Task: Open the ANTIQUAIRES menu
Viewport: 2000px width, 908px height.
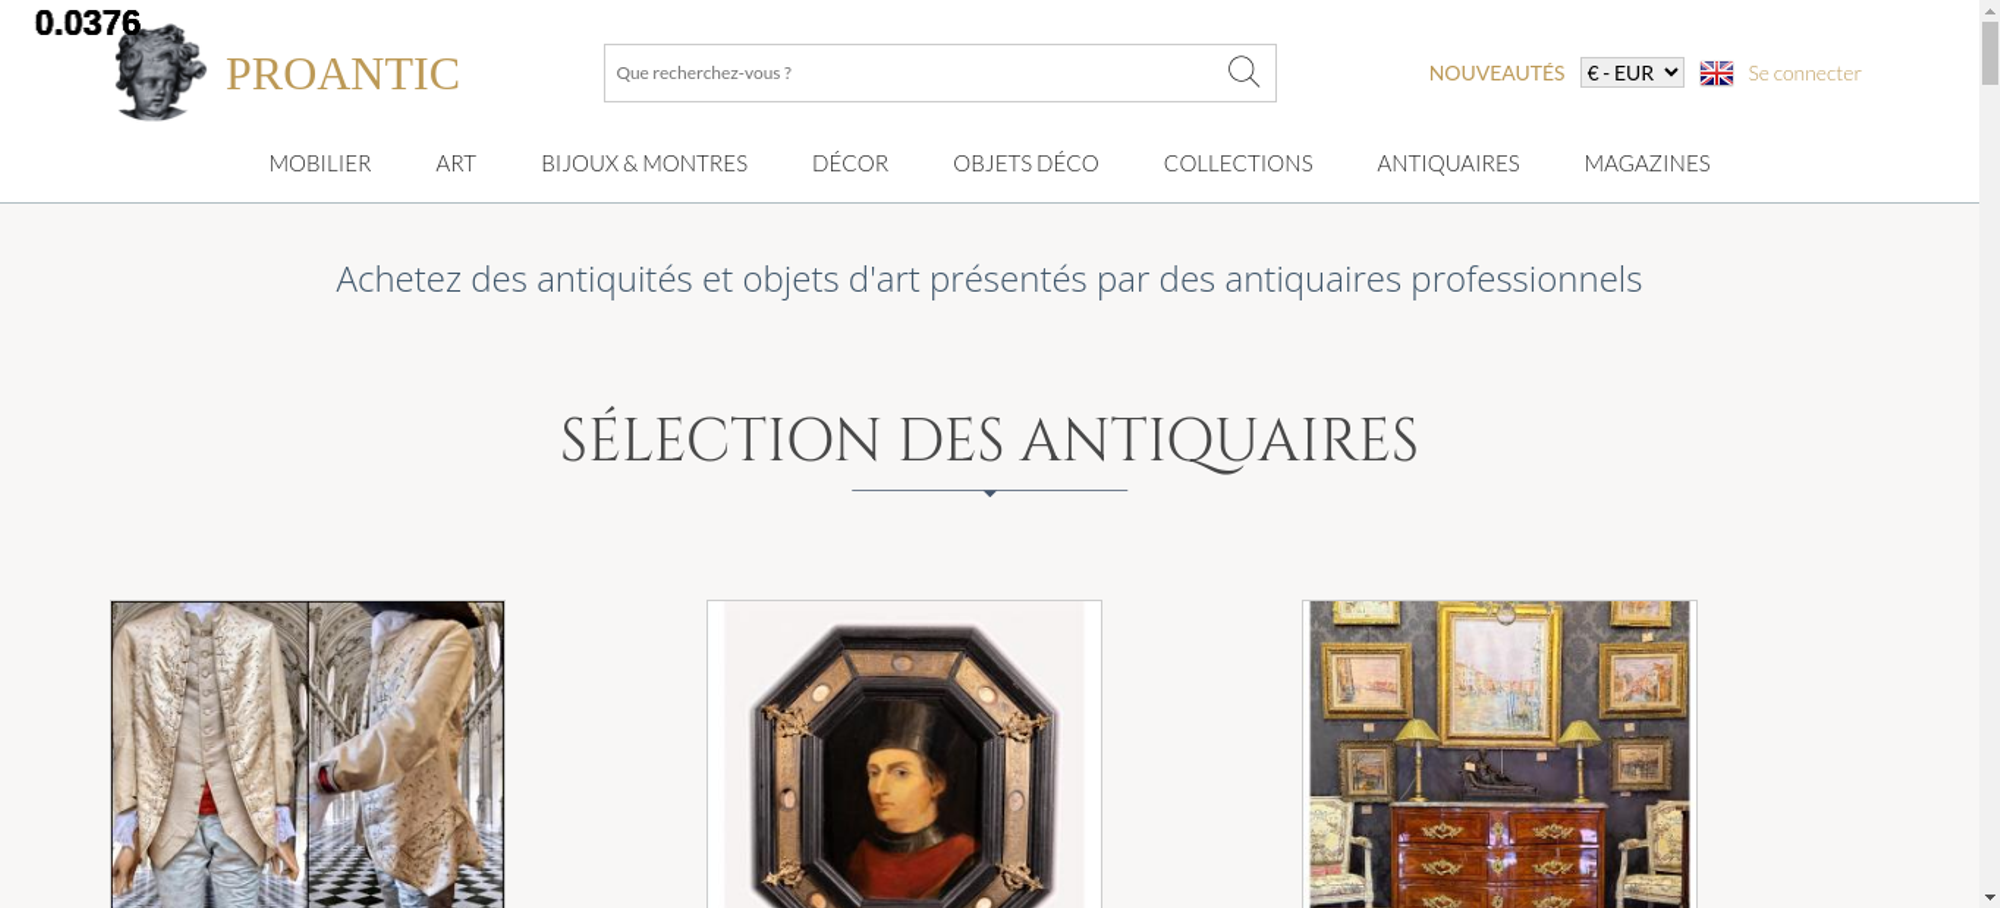Action: (1448, 163)
